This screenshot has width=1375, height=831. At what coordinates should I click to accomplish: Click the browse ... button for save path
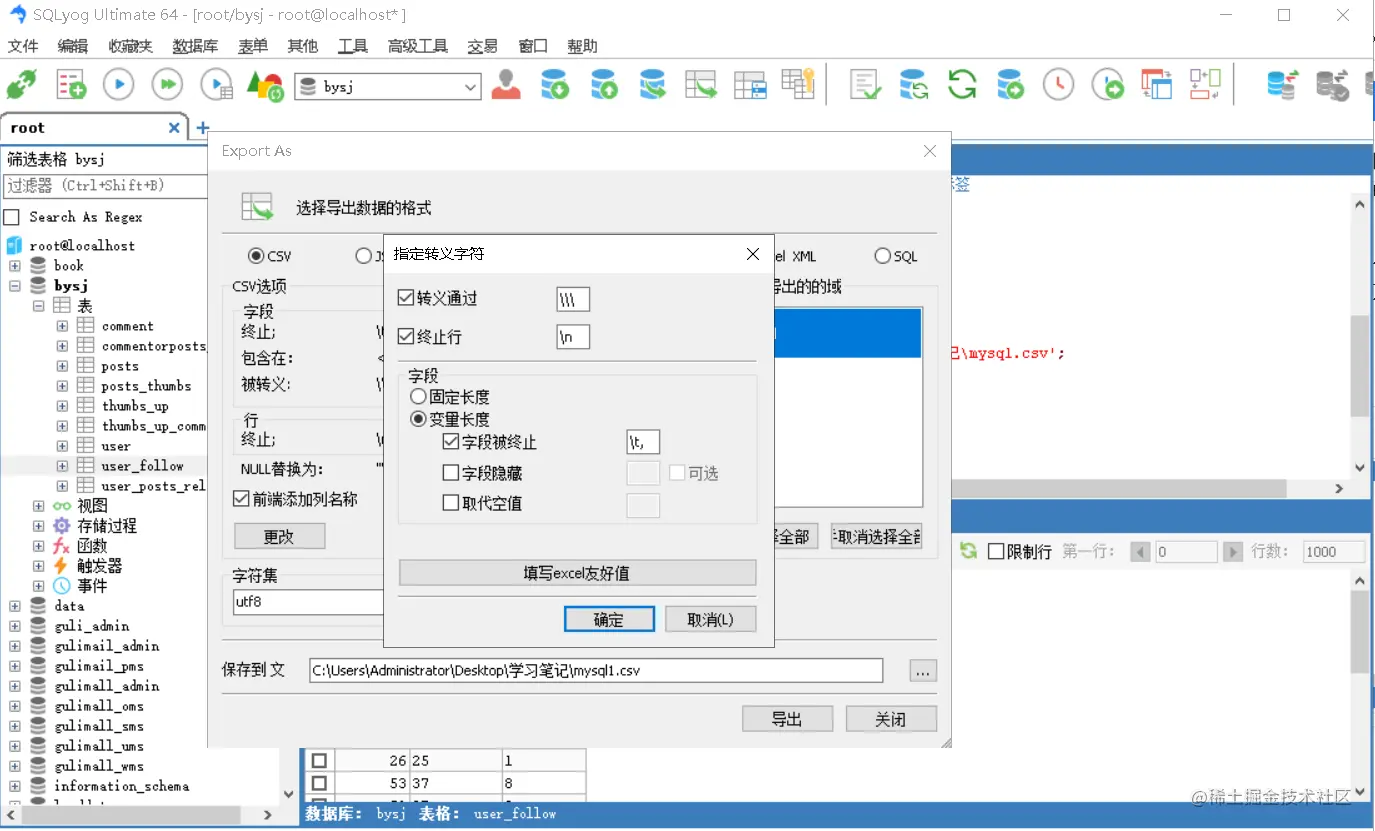(x=923, y=671)
